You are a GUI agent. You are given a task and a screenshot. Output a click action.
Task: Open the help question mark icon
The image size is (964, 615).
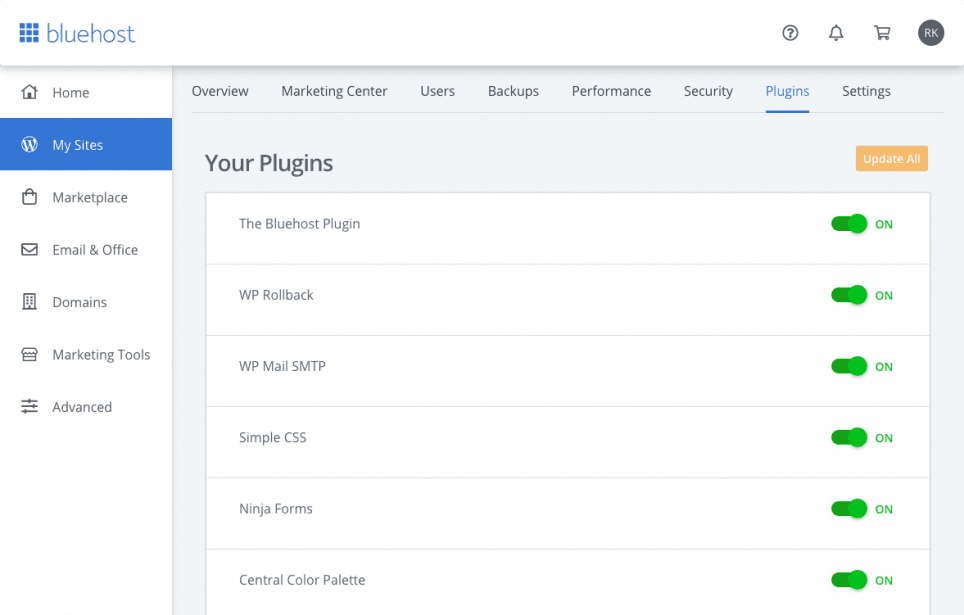pyautogui.click(x=790, y=33)
